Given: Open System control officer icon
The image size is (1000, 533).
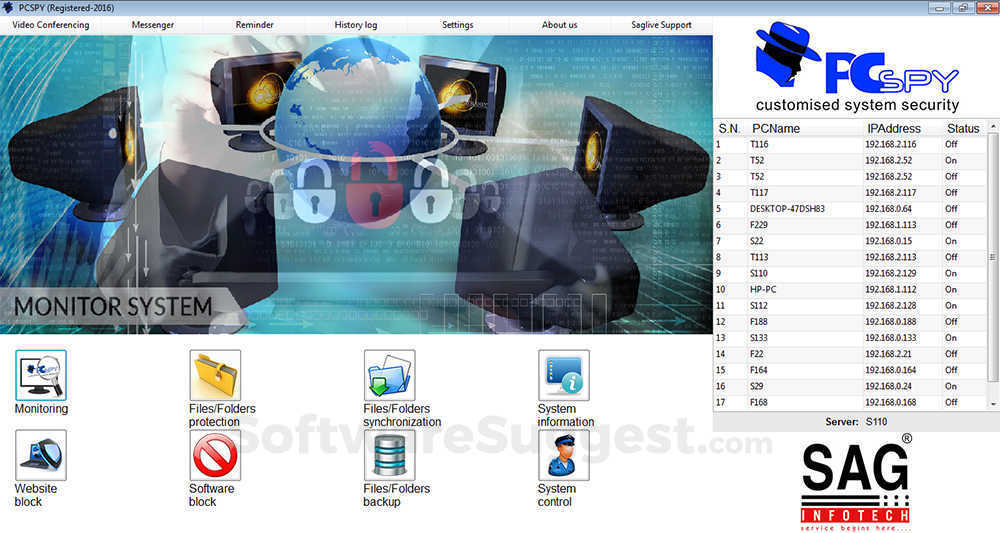Looking at the screenshot, I should [x=564, y=455].
